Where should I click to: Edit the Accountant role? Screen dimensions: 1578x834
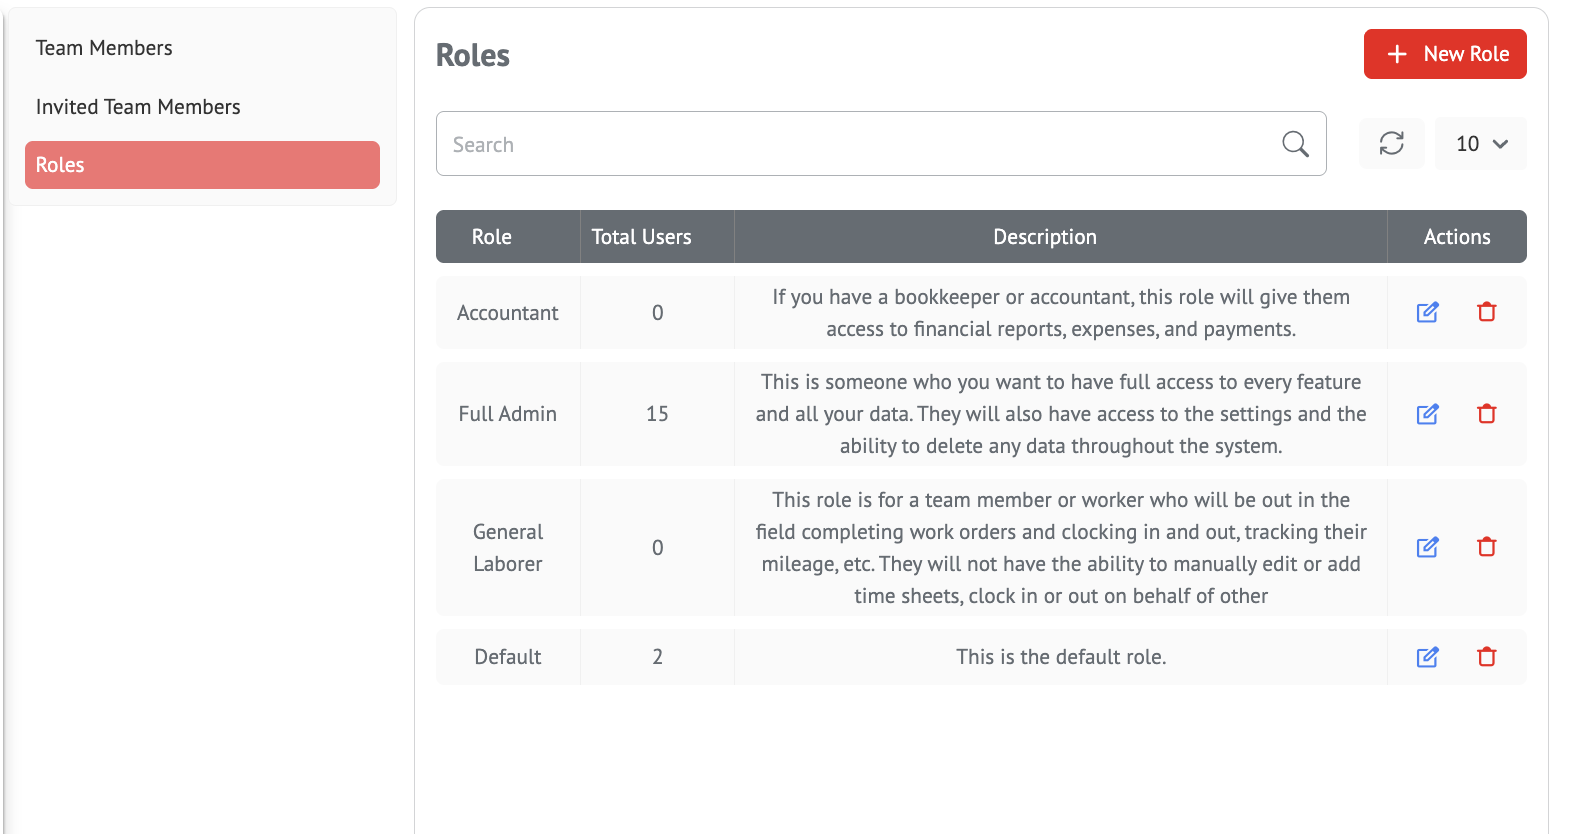pyautogui.click(x=1427, y=312)
